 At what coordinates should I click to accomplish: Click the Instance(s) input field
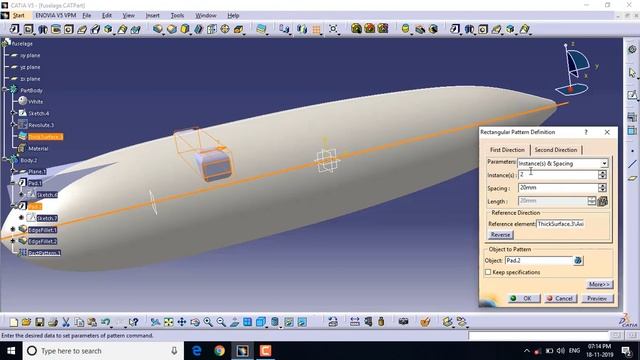tap(558, 175)
